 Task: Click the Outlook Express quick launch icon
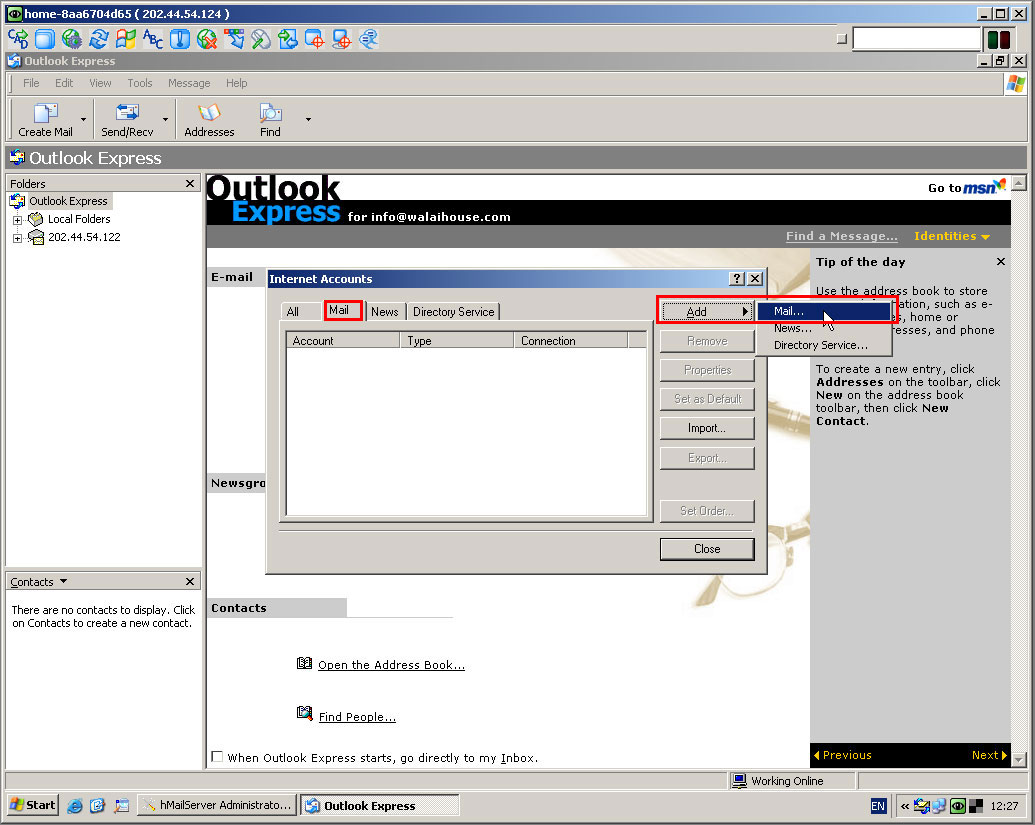coord(98,805)
